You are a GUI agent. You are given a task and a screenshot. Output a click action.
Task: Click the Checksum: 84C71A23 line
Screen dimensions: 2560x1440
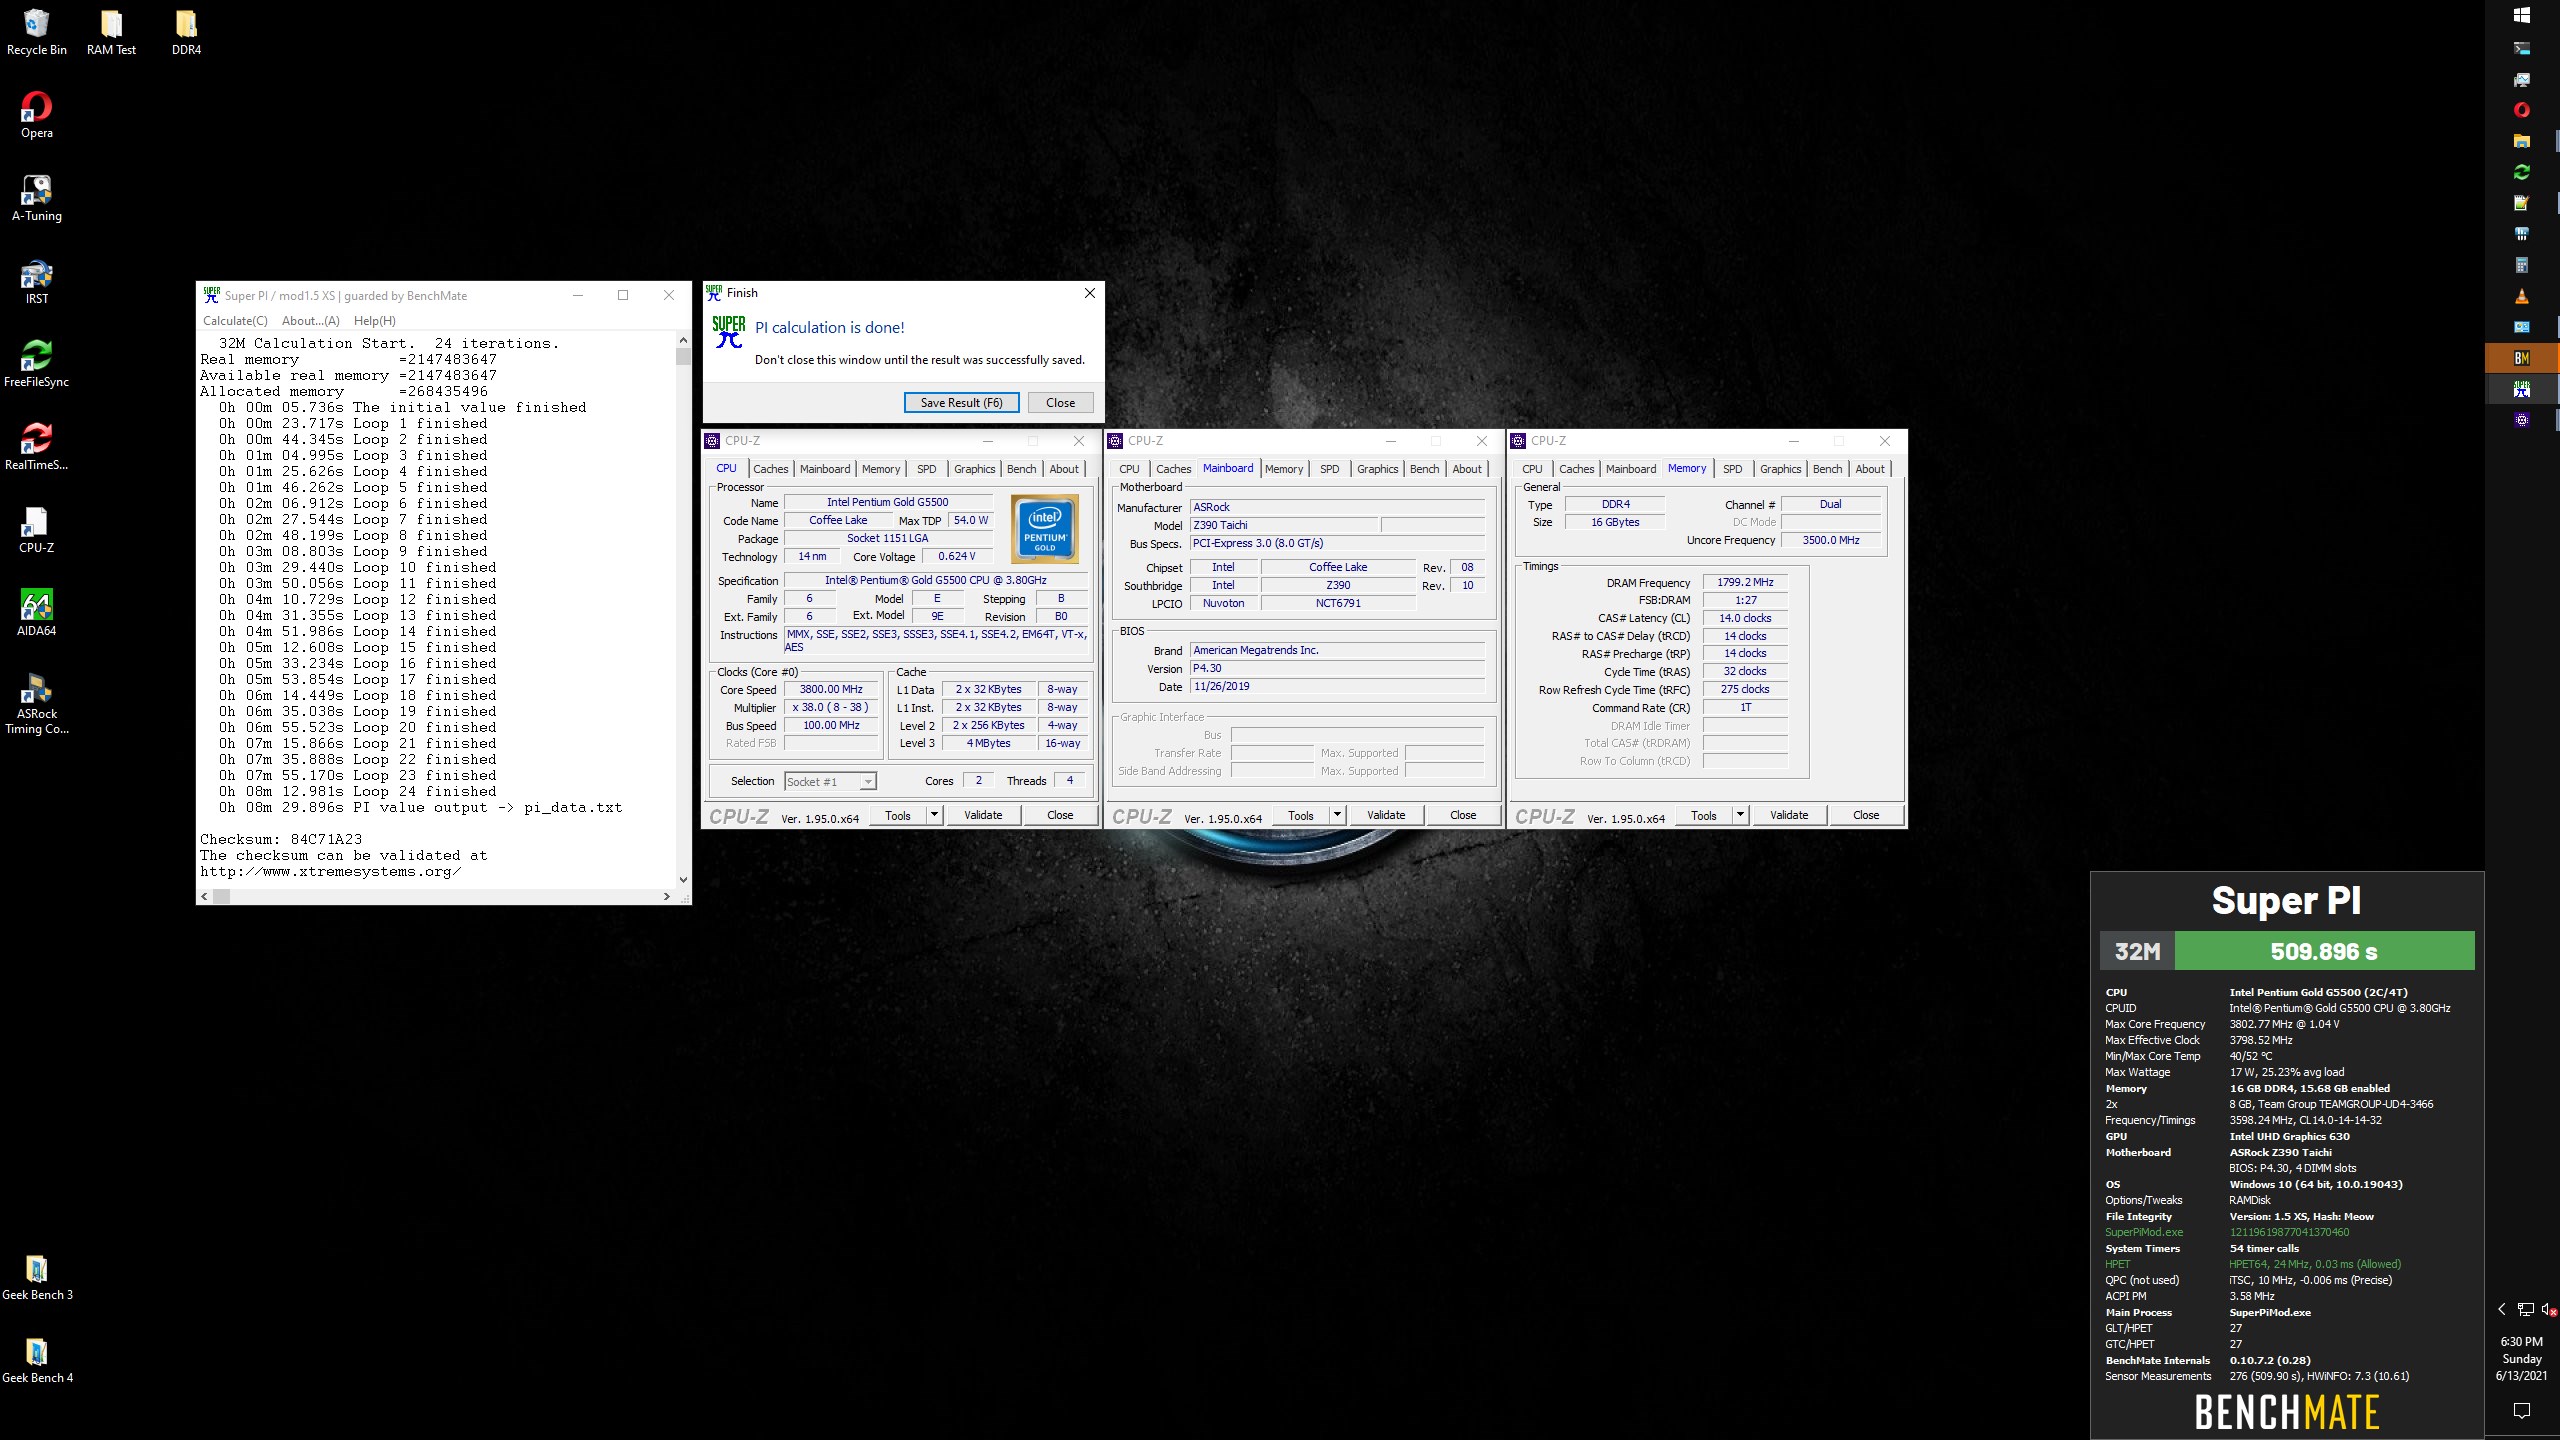[x=281, y=839]
